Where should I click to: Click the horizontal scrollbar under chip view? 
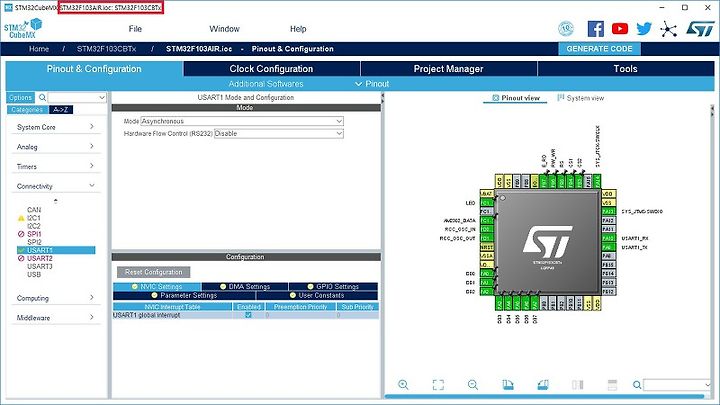[544, 396]
